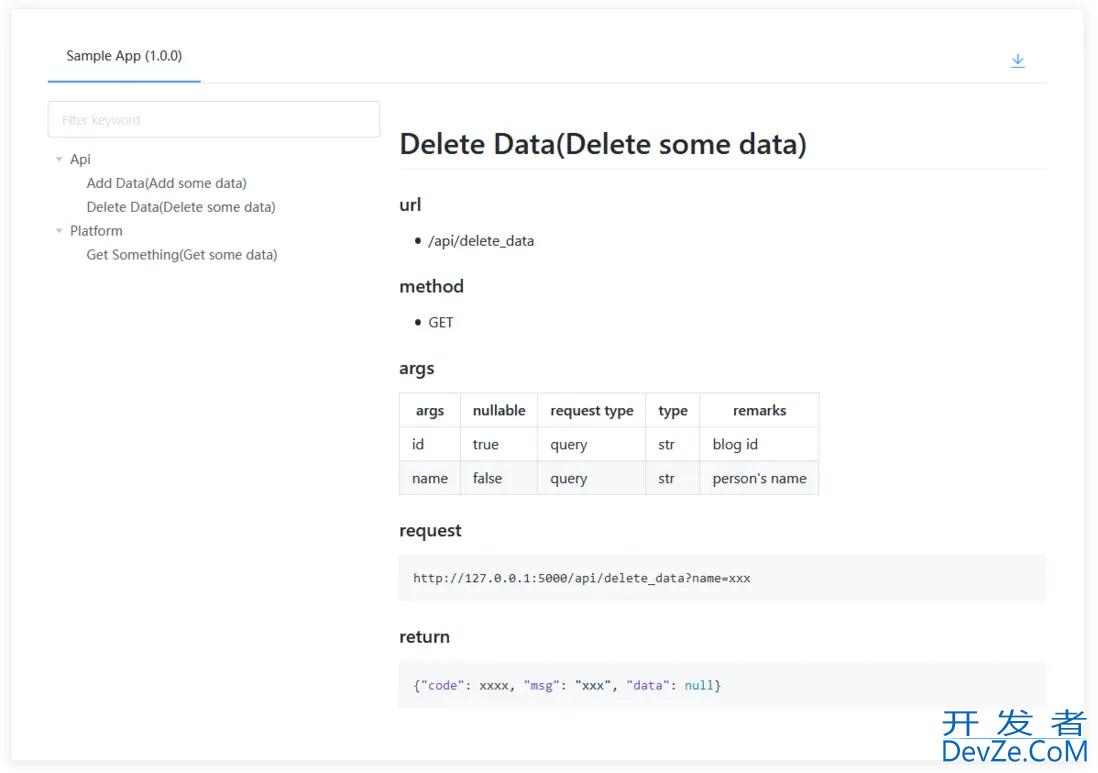Open Delete Data(Delete some data) tree entry
1098x773 pixels.
click(x=181, y=207)
